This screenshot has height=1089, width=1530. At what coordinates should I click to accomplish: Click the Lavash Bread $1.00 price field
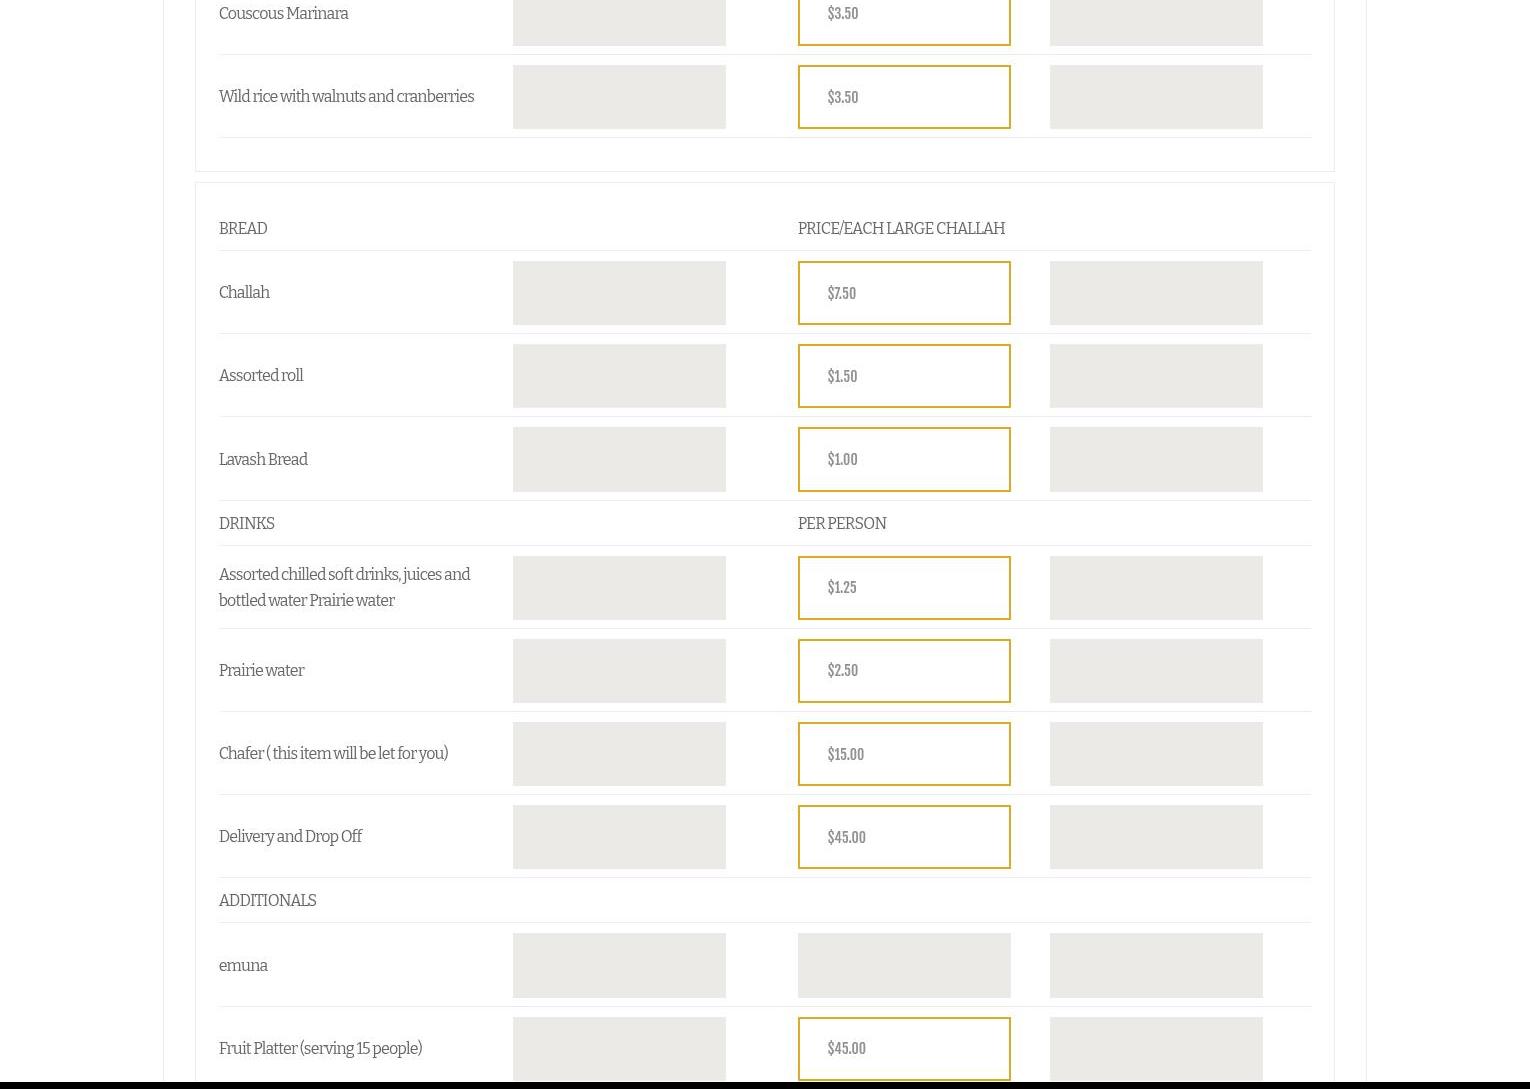coord(904,460)
